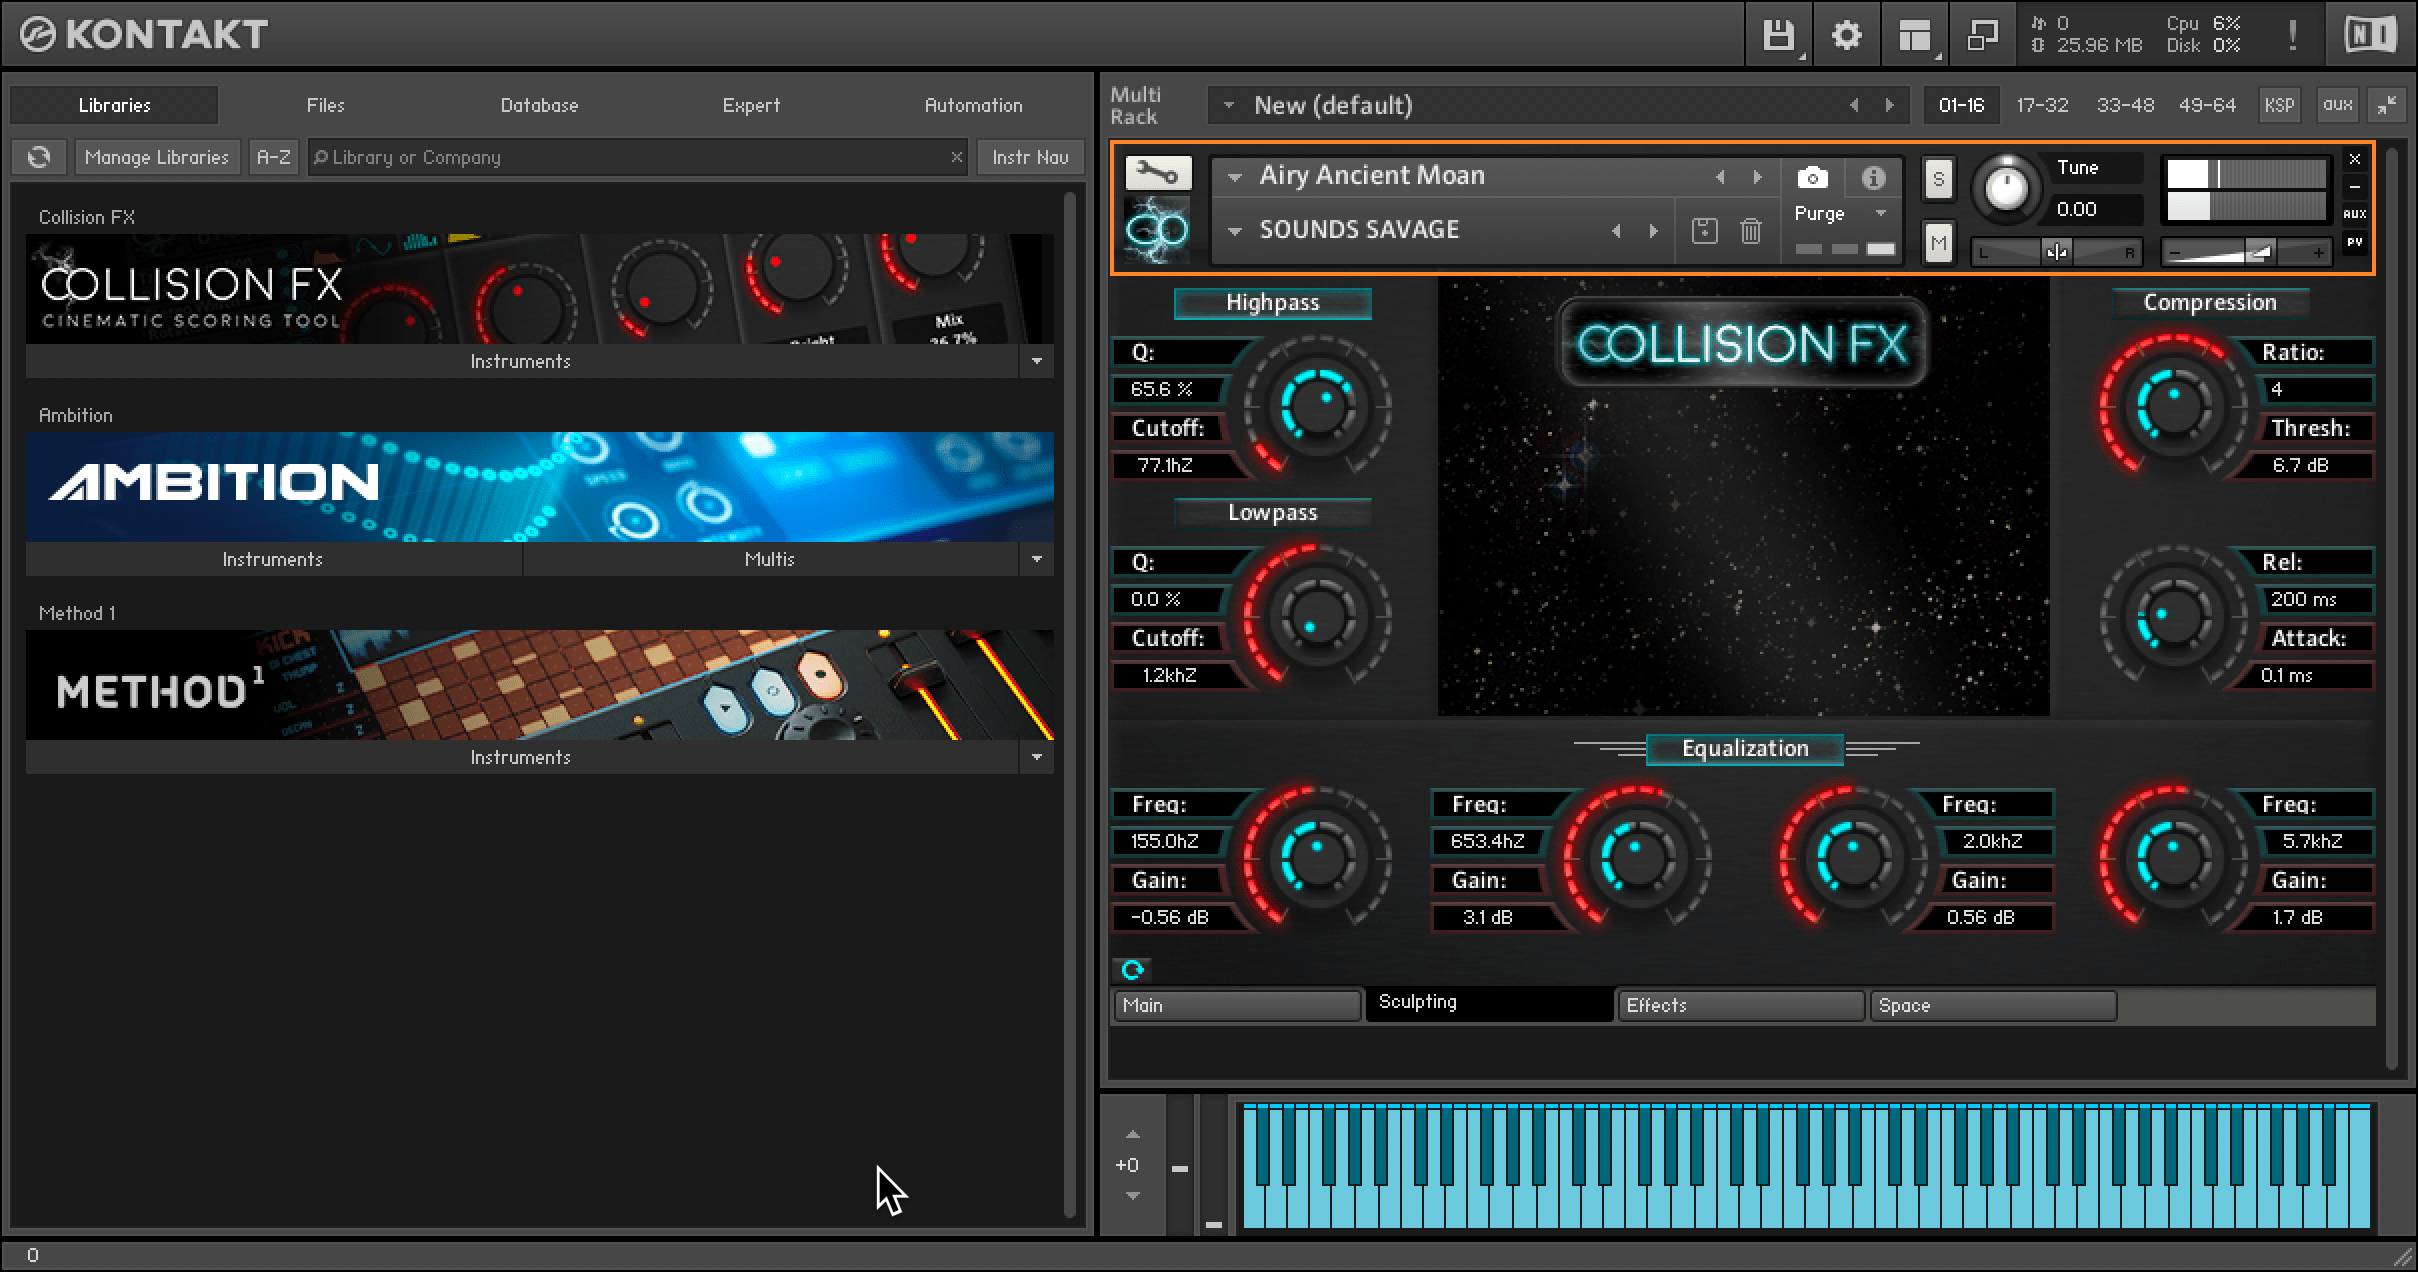The width and height of the screenshot is (2418, 1272).
Task: Toggle the Mute M button
Action: click(x=1938, y=243)
